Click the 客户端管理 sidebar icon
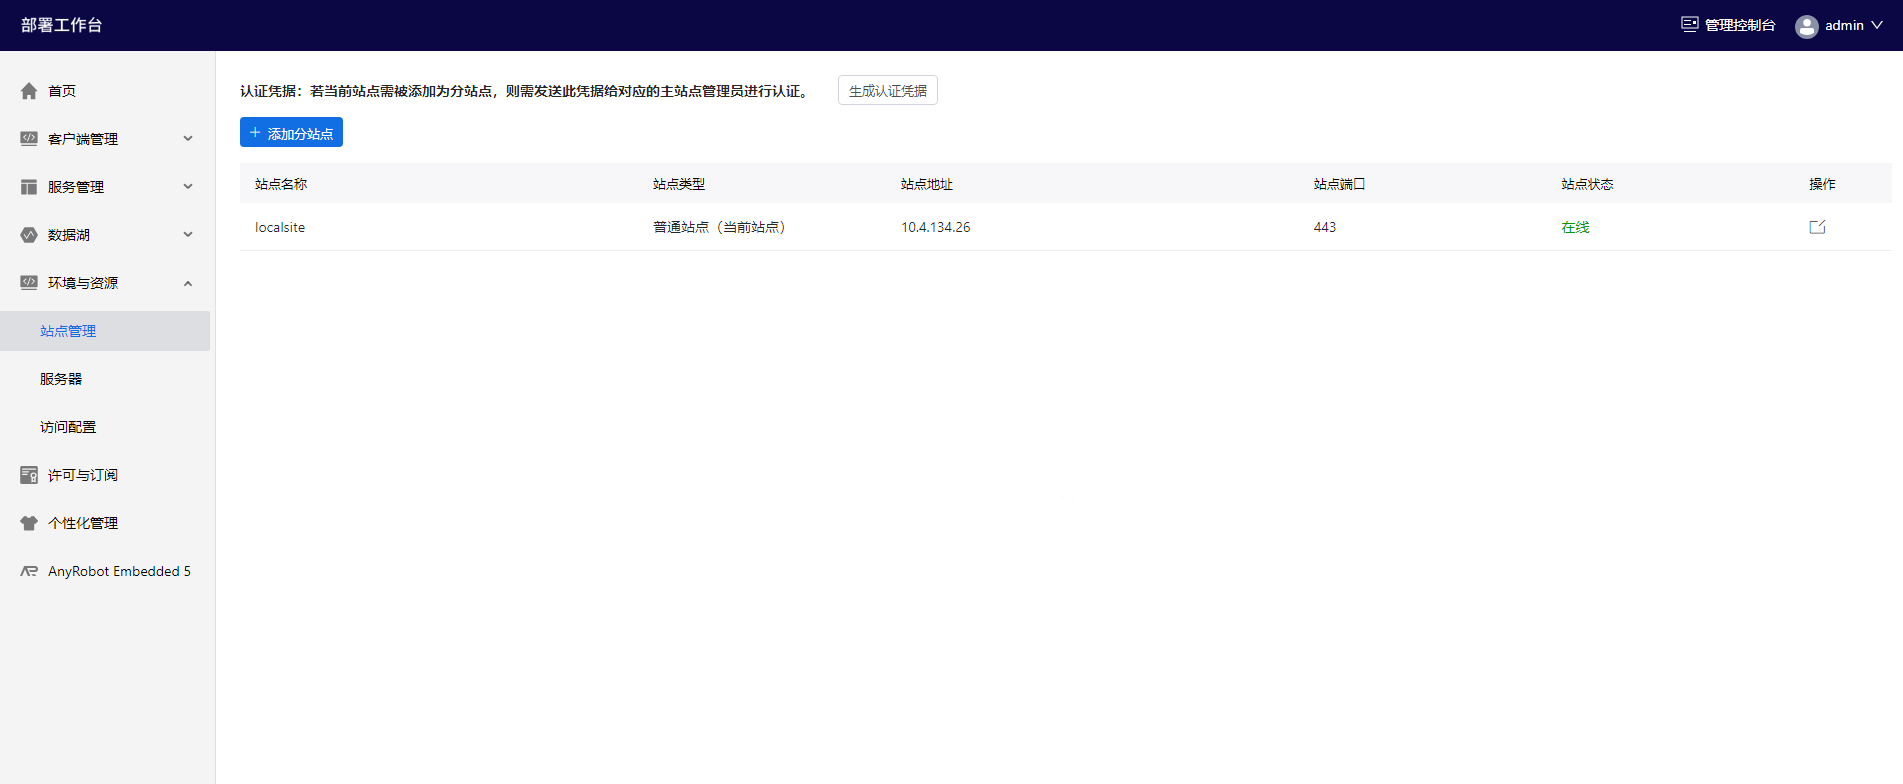The width and height of the screenshot is (1903, 784). (x=29, y=139)
